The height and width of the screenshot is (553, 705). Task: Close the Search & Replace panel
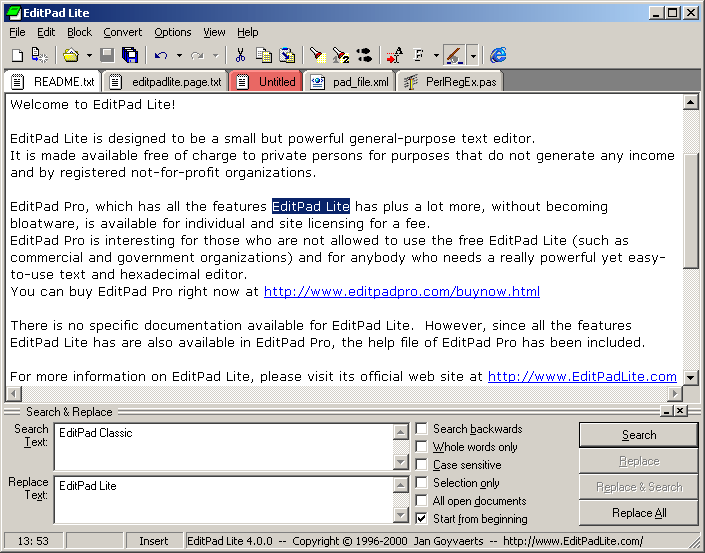click(x=680, y=410)
